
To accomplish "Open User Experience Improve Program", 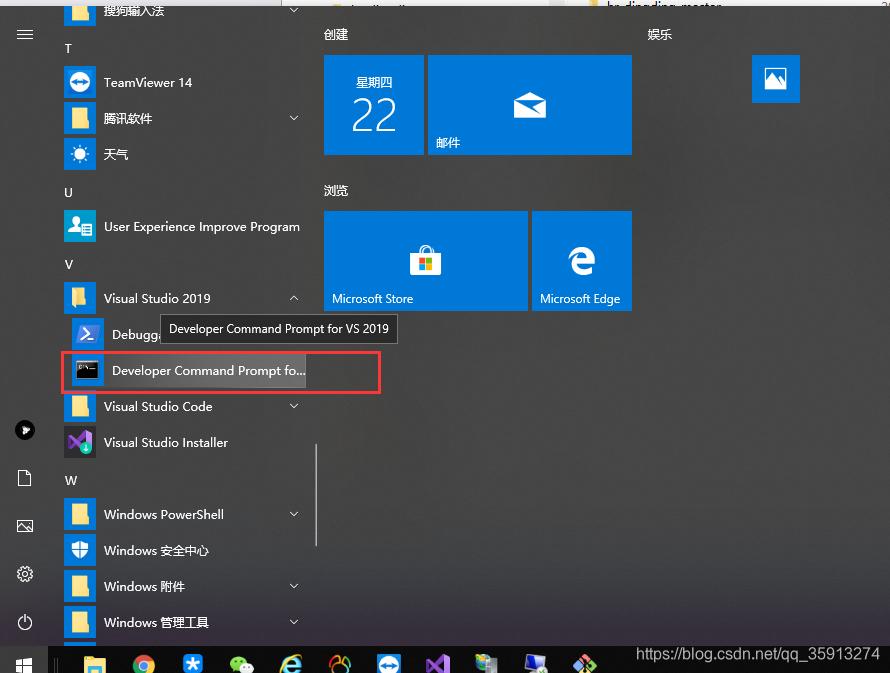I will coord(183,226).
